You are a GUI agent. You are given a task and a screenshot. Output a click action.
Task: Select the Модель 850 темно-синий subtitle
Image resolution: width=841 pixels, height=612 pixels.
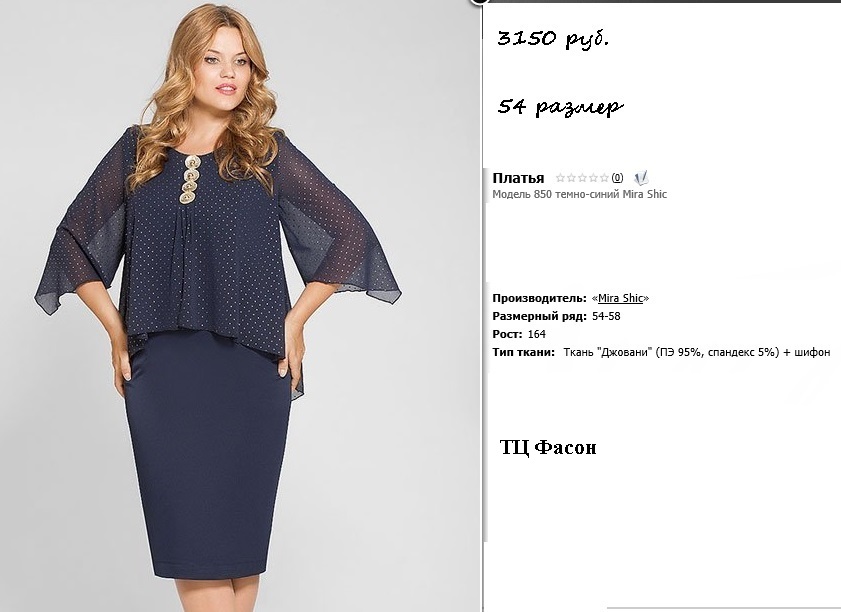[579, 194]
